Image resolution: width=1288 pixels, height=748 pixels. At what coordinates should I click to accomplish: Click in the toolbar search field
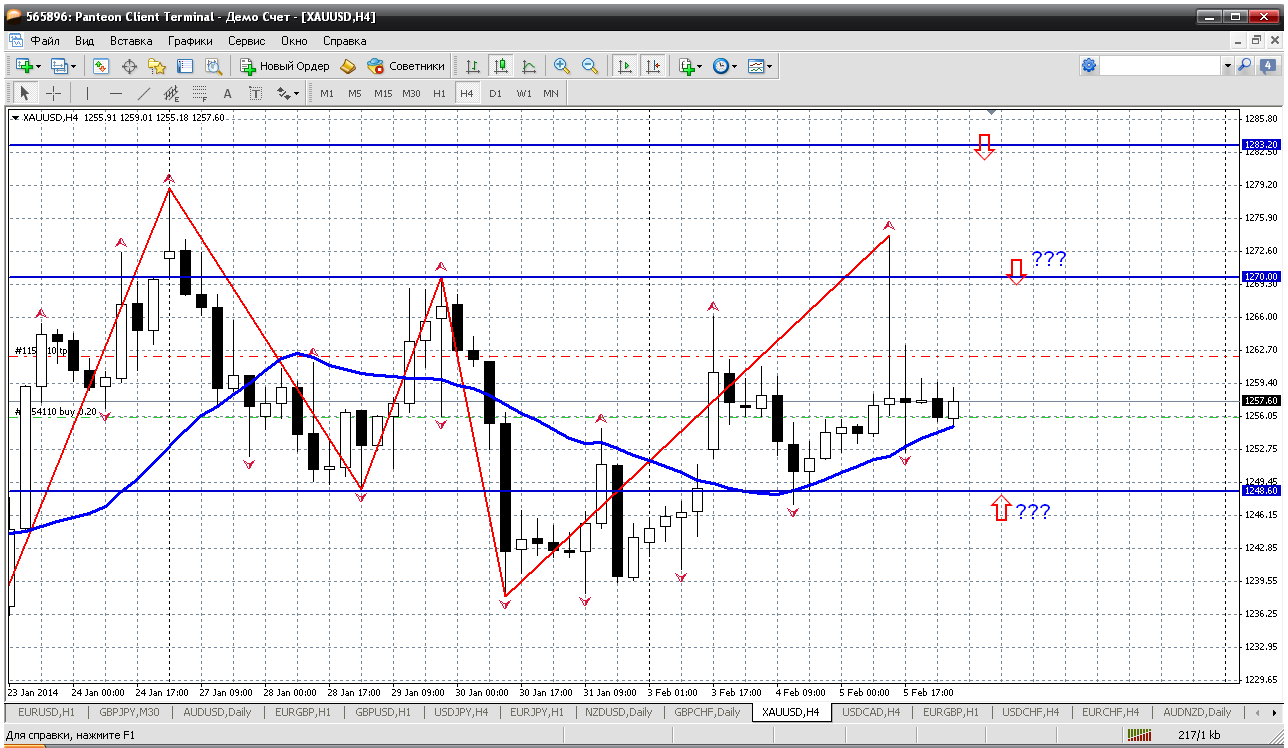point(1161,66)
